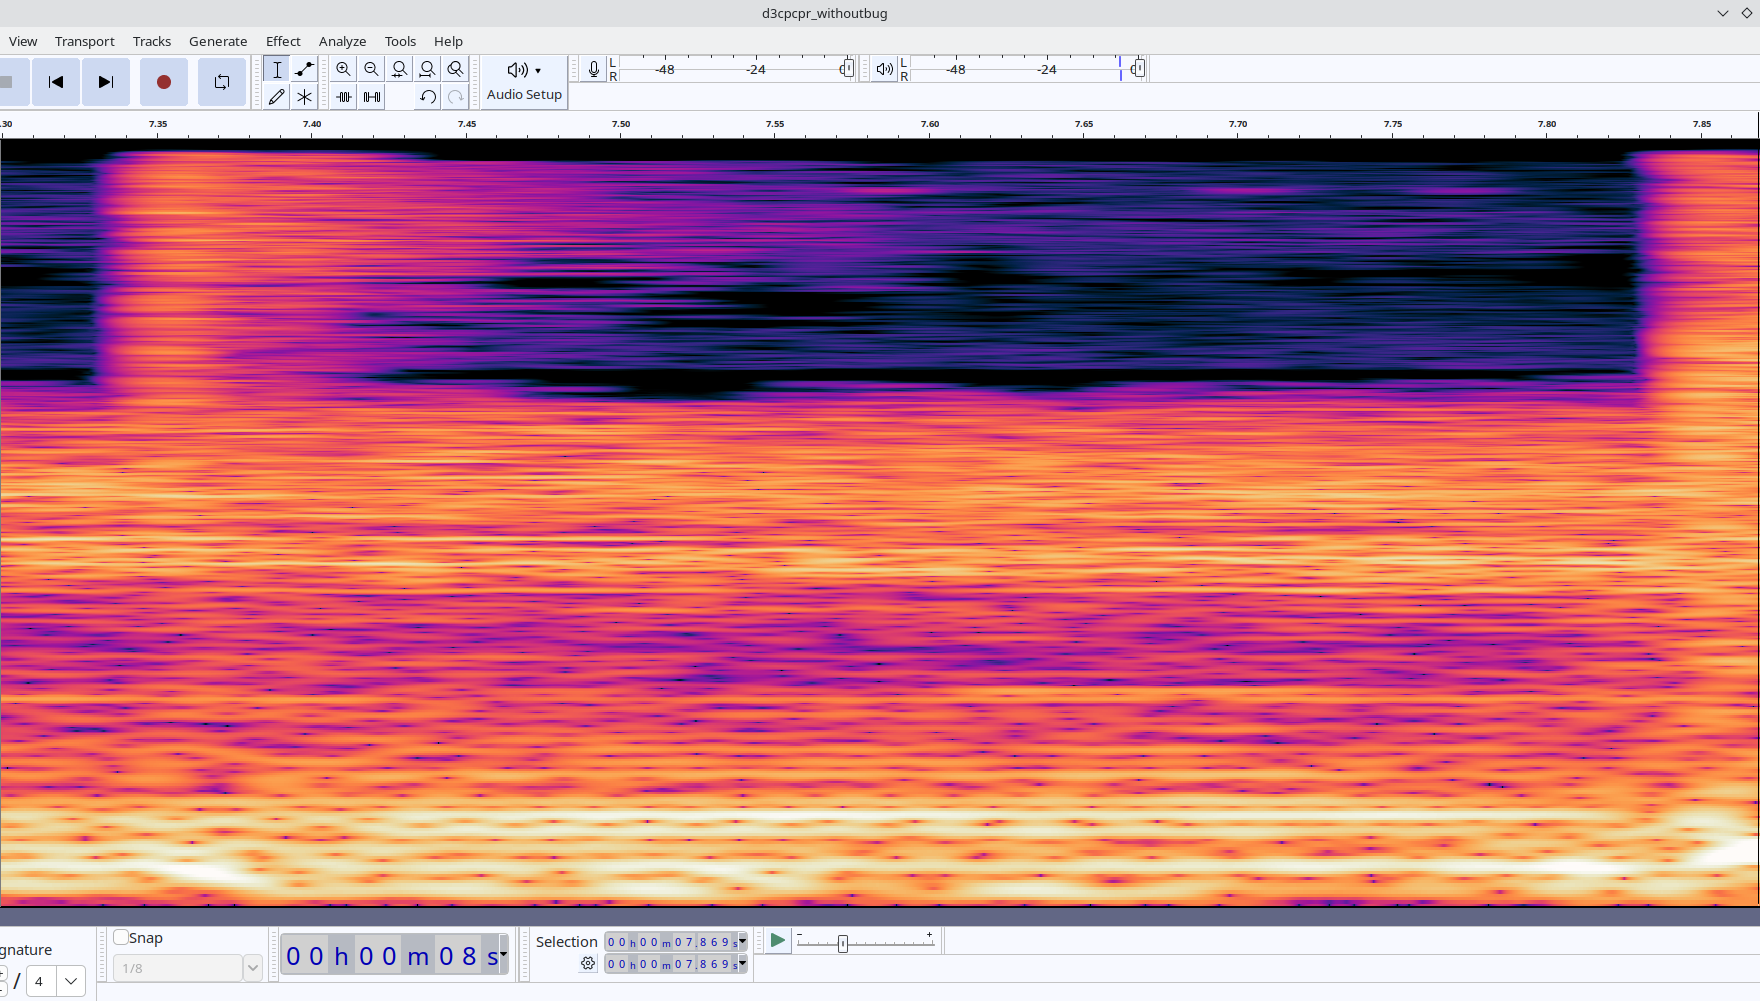The image size is (1760, 1001).
Task: Select the Envelope tool
Action: pos(305,69)
